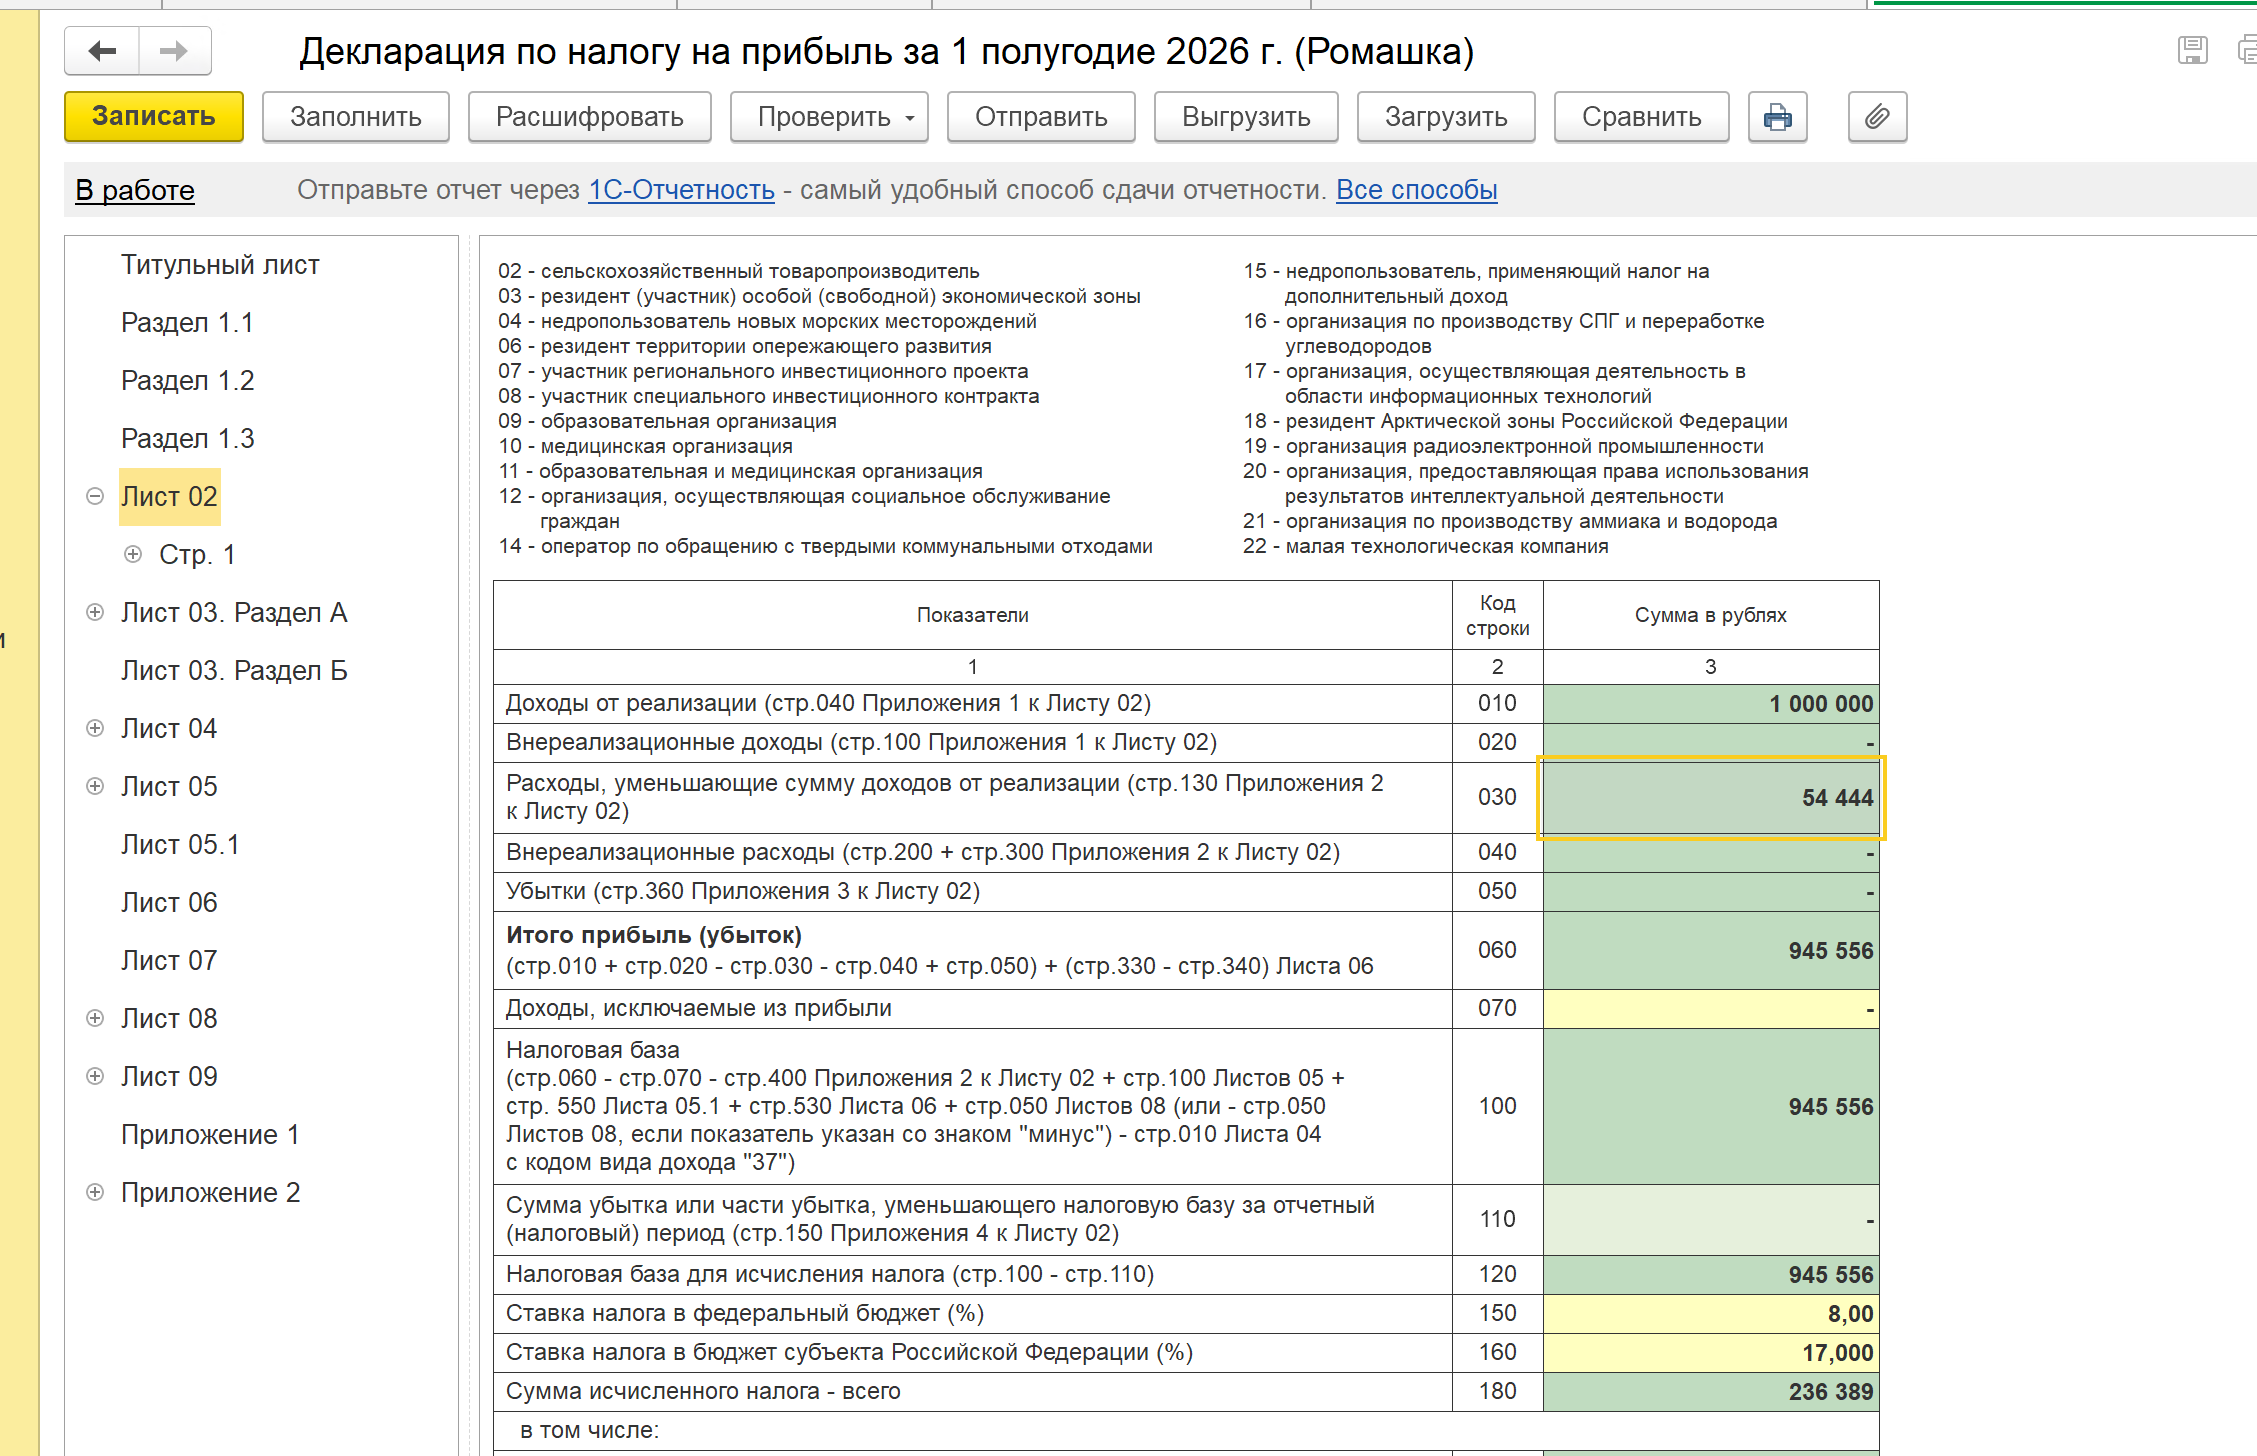This screenshot has width=2257, height=1456.
Task: Select Приложение 1 in the tree
Action: tap(210, 1135)
